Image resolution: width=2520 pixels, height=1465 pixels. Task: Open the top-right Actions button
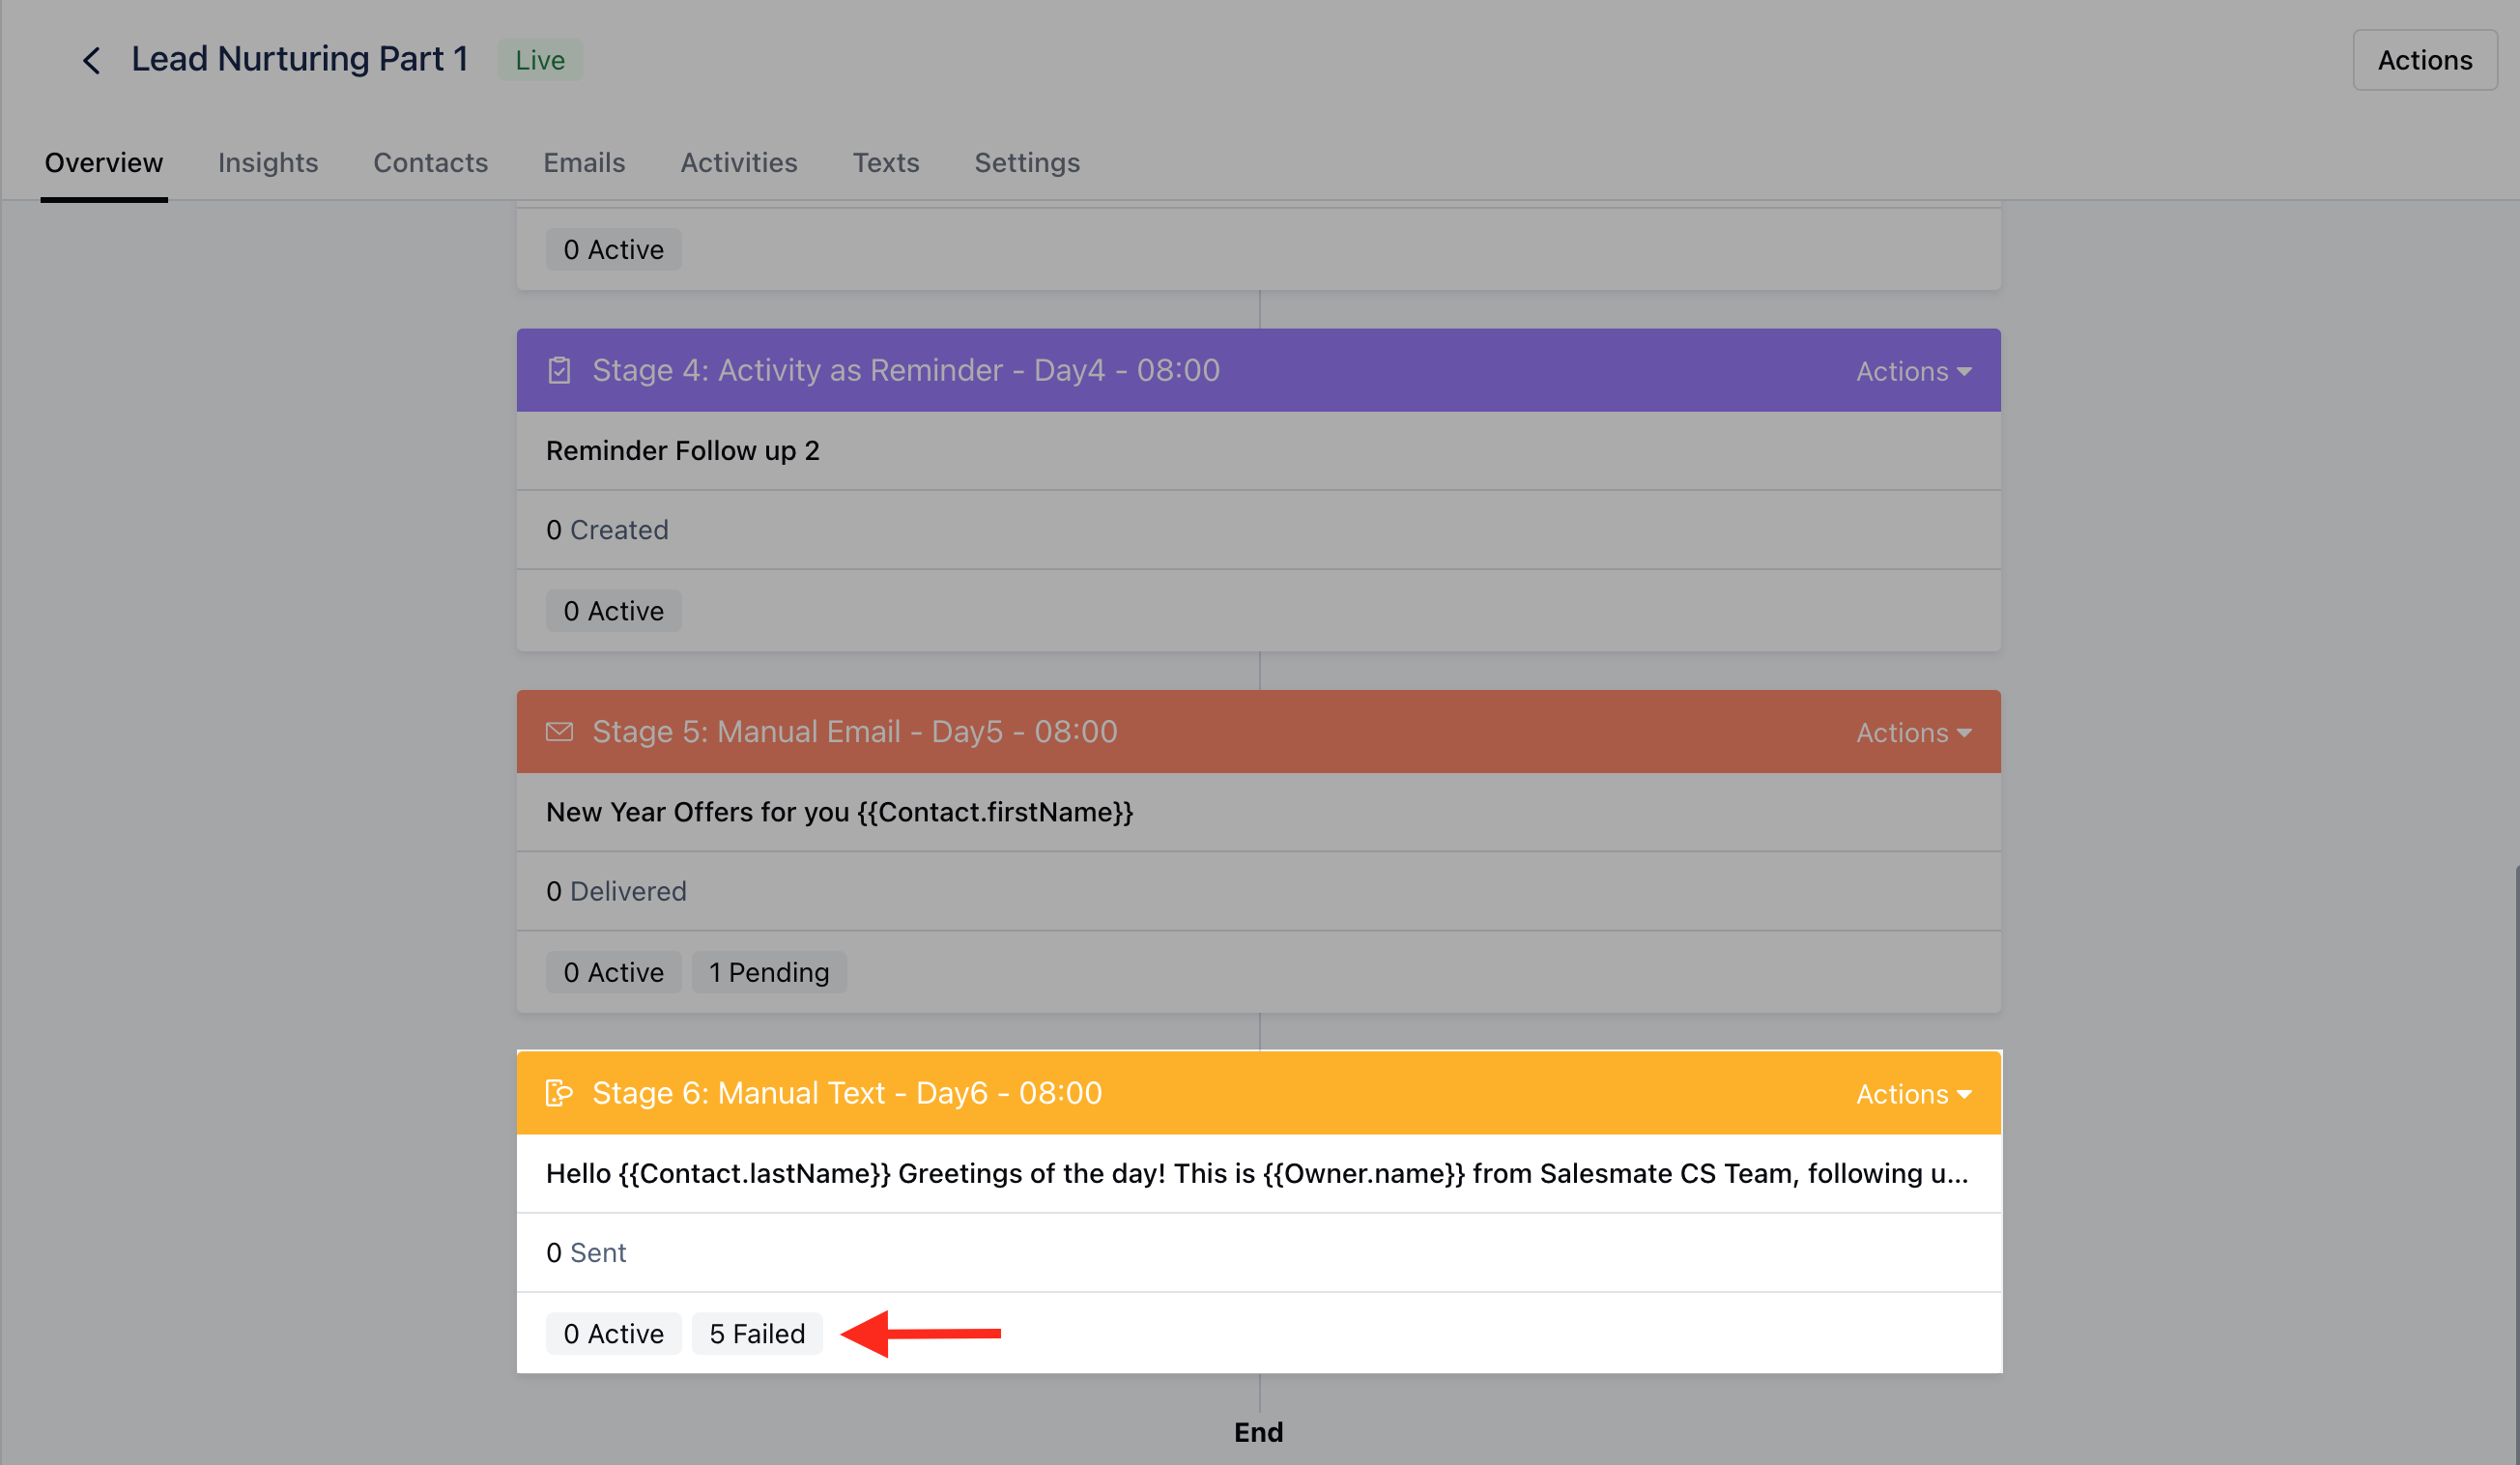2424,60
